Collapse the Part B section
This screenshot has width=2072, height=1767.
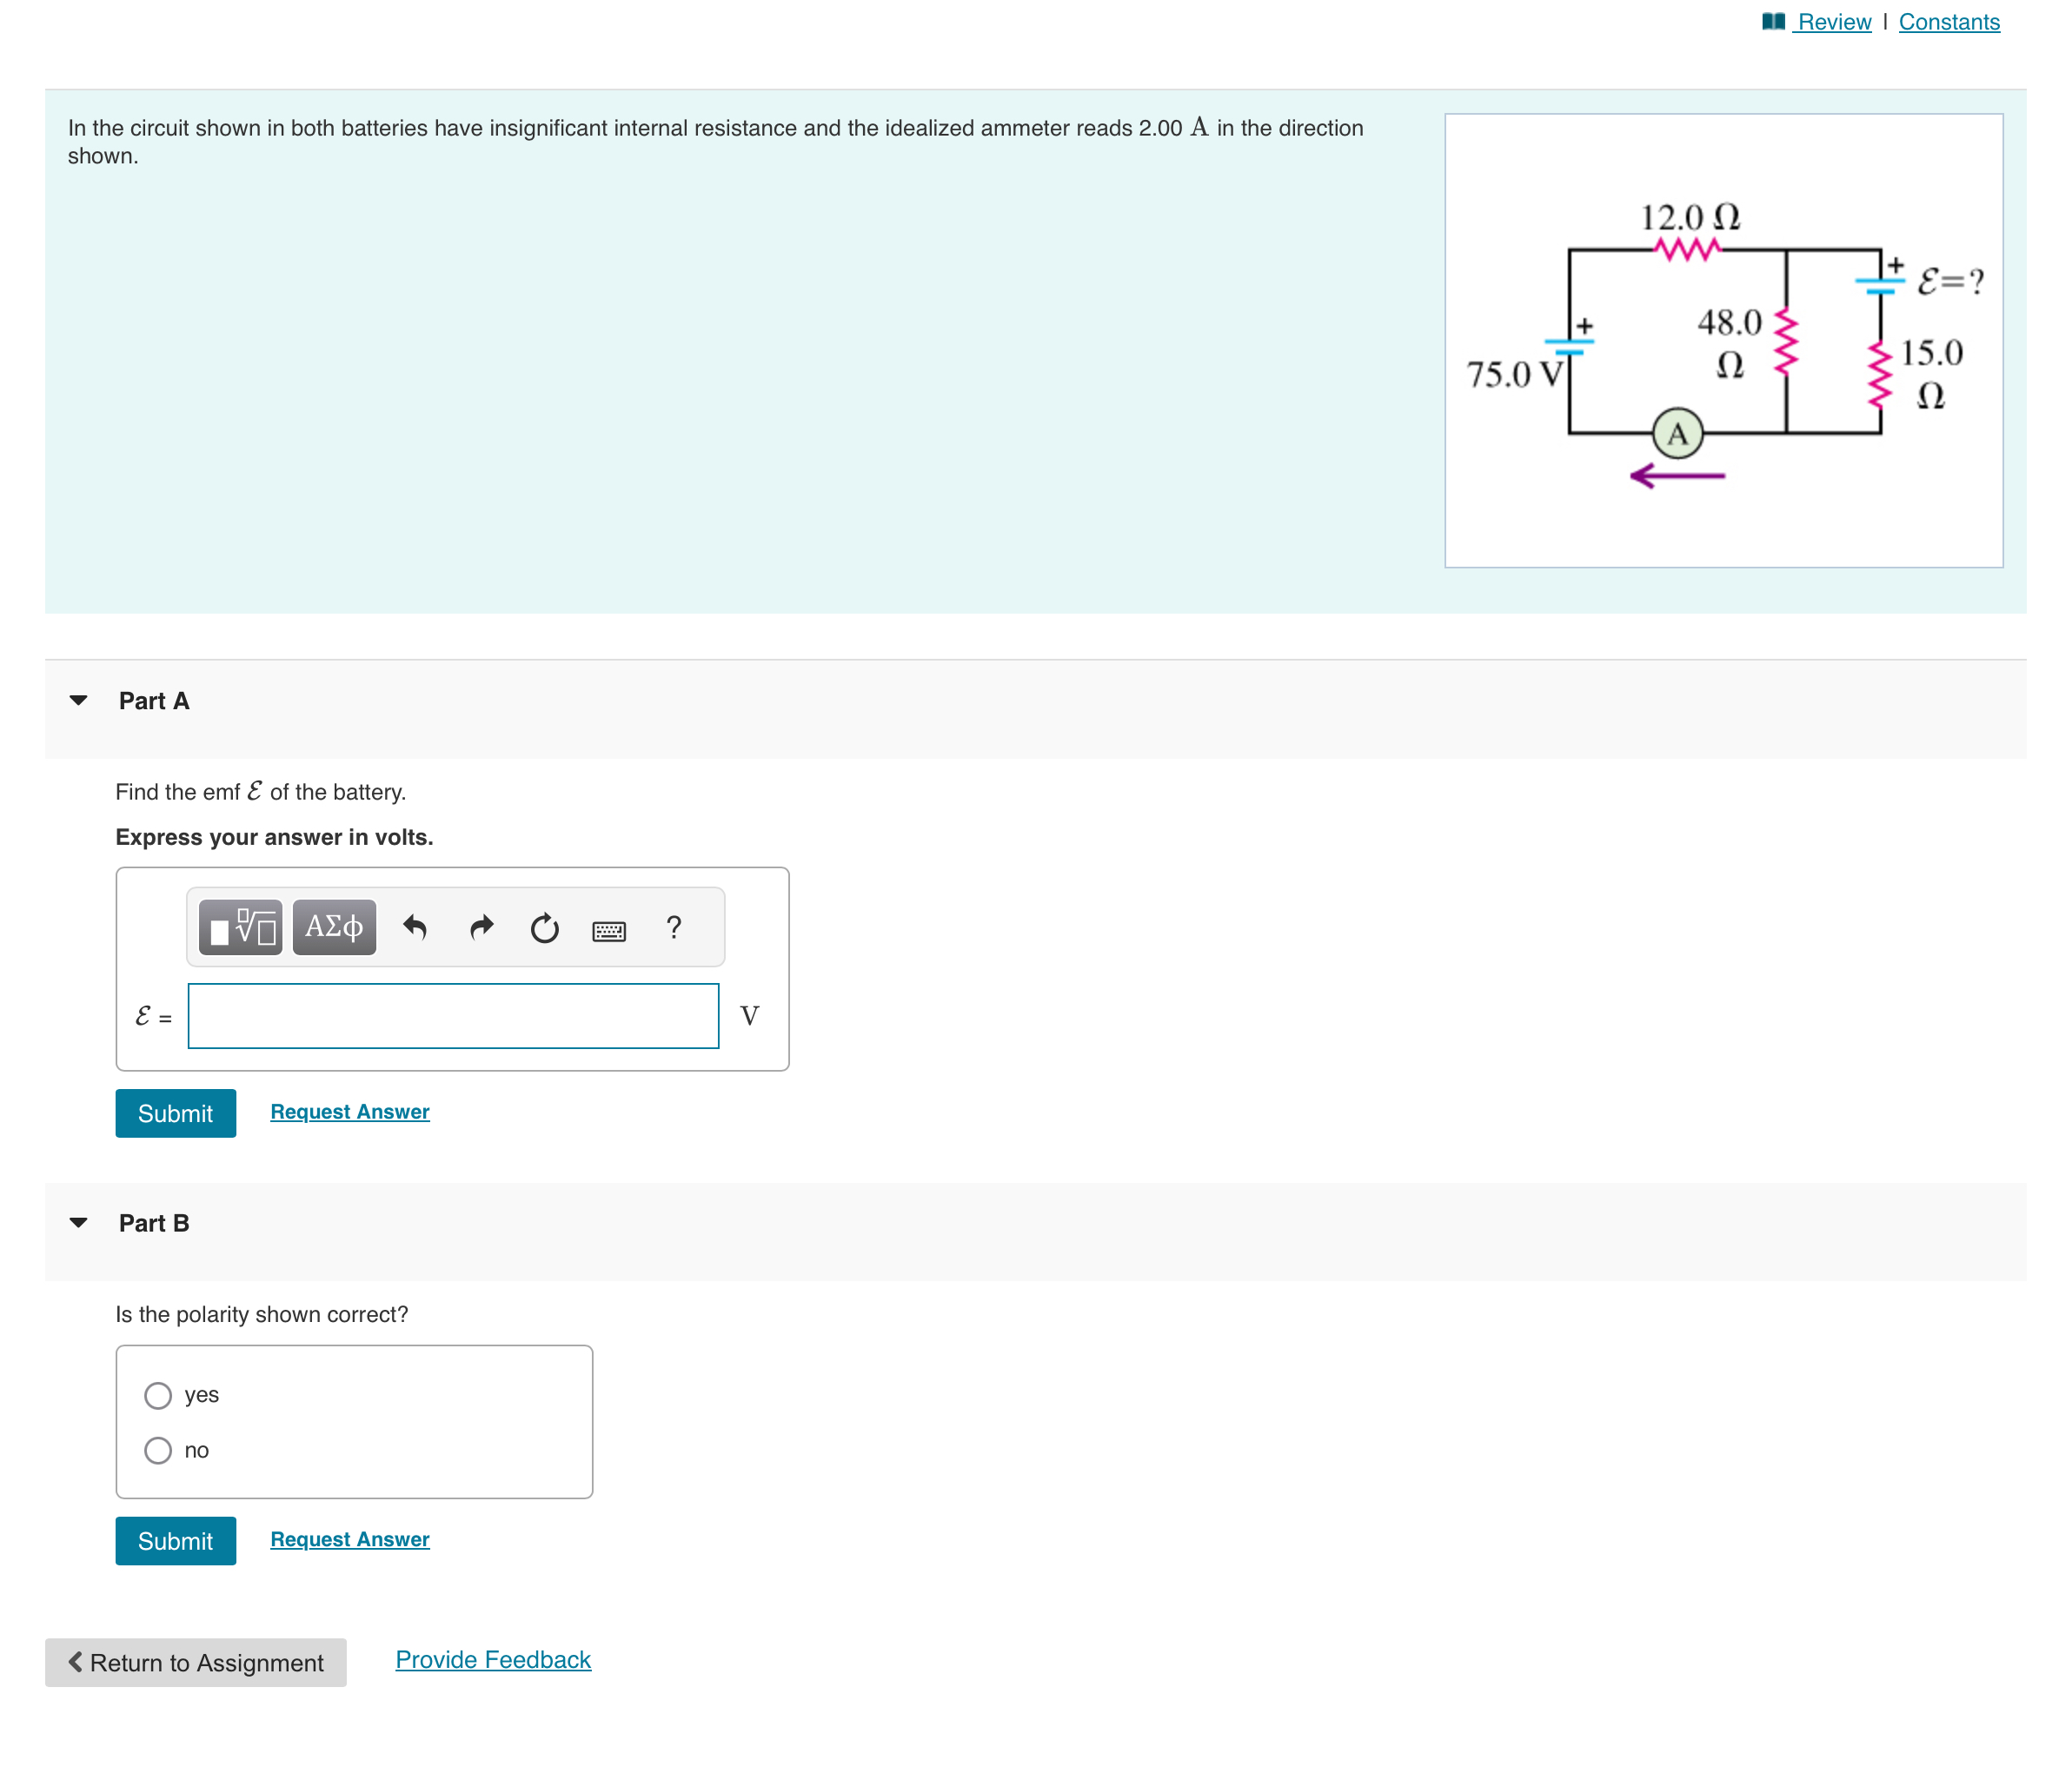79,1222
